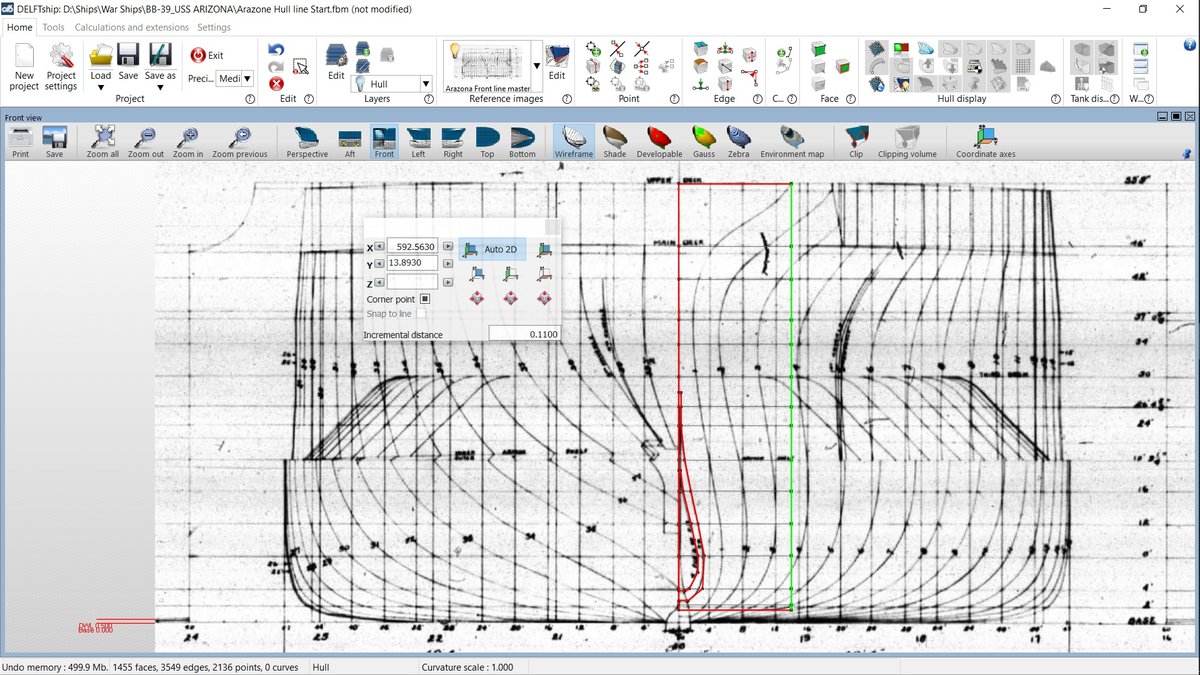Viewport: 1200px width, 675px height.
Task: Click the Exit button
Action: [x=207, y=56]
